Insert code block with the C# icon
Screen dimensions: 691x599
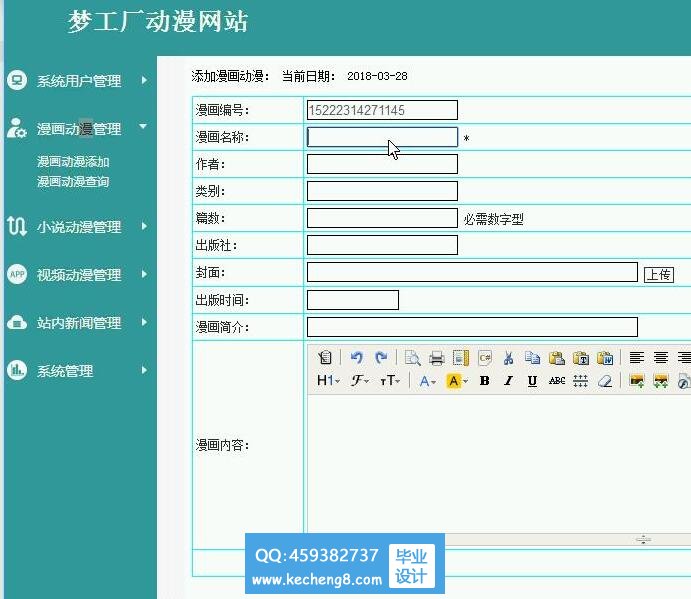click(485, 357)
